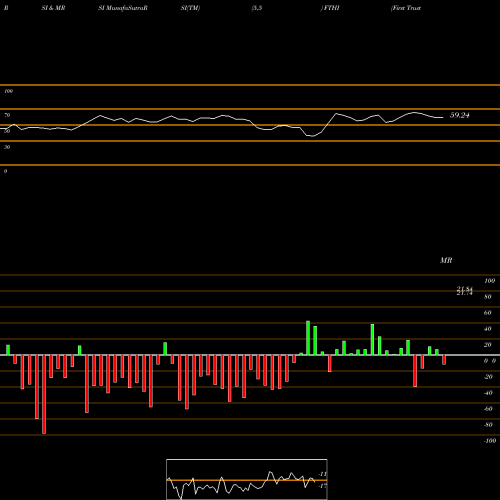Click the 80 label on MR axis
The width and height of the screenshot is (500, 500).
pos(488,297)
